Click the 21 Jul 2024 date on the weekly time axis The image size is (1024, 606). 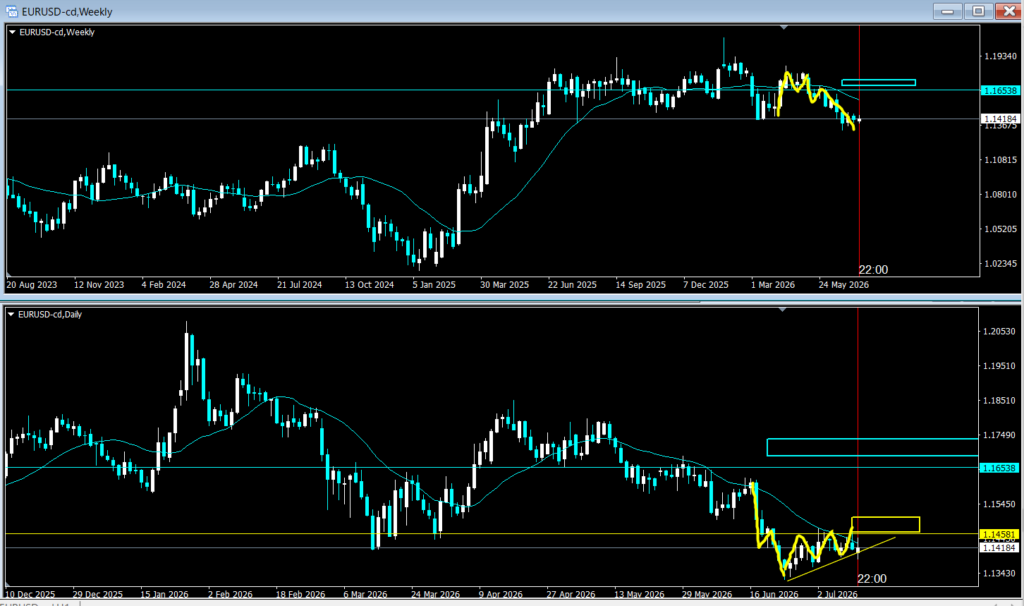299,285
